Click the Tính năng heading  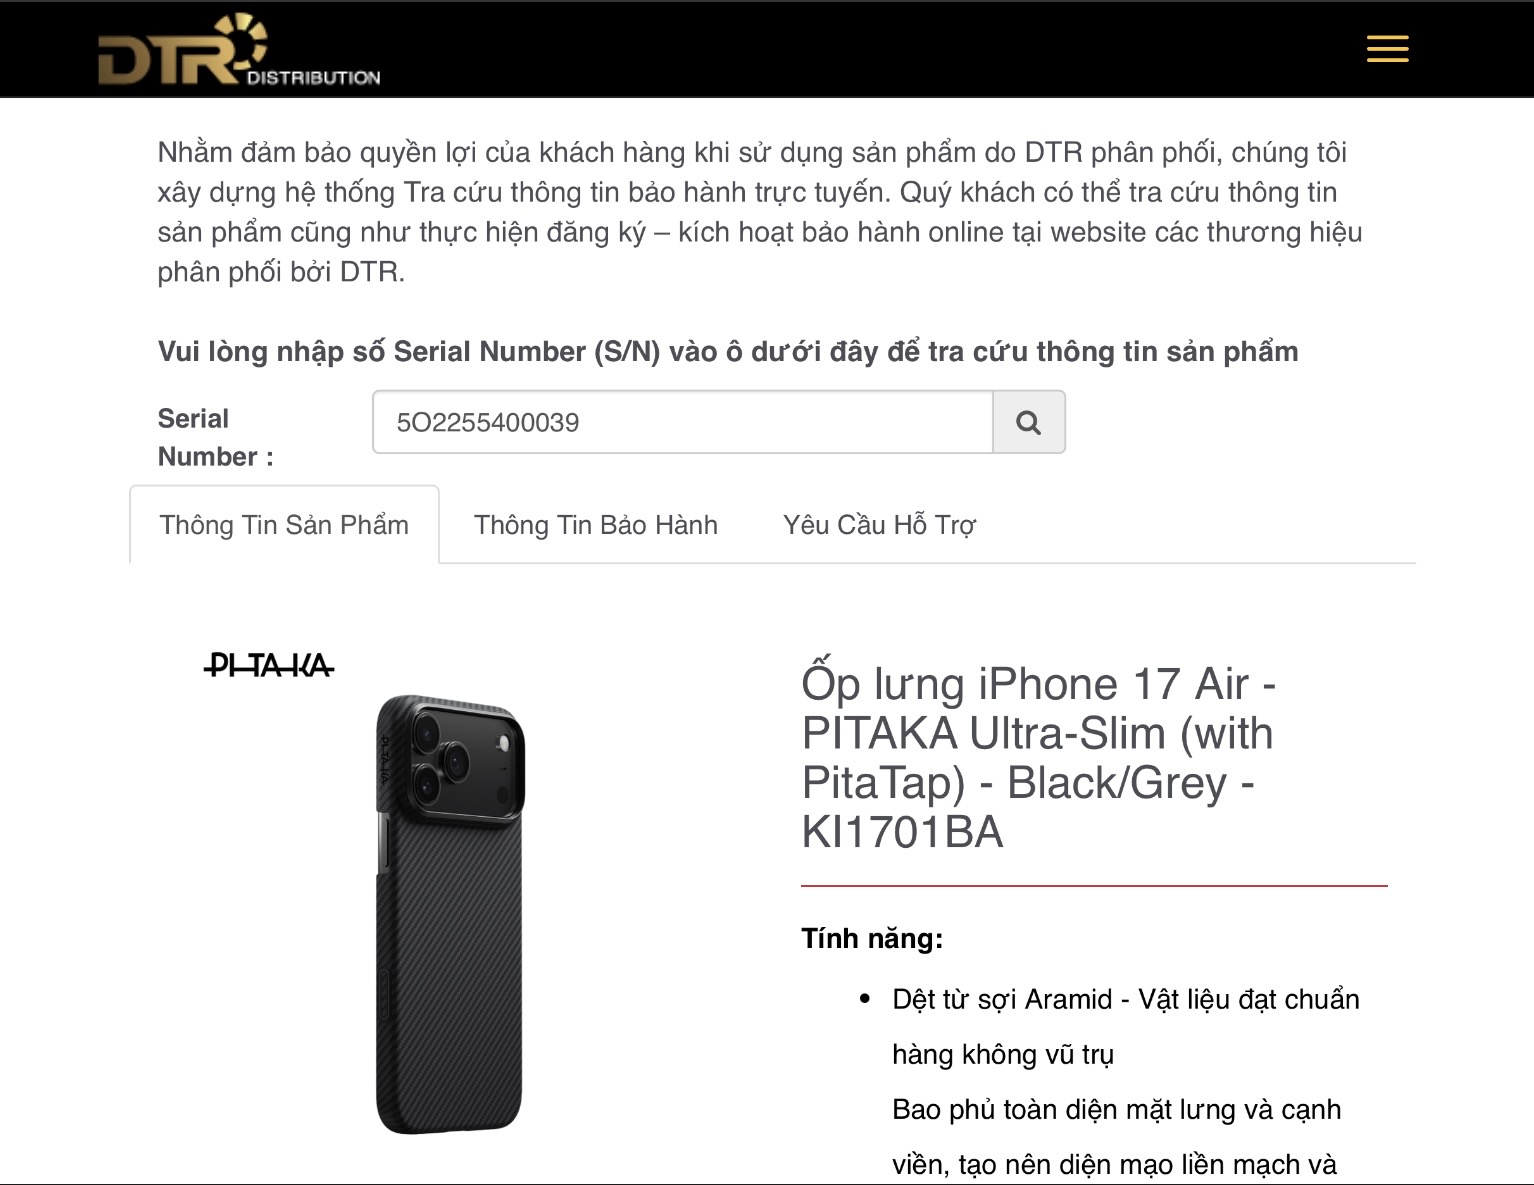[x=872, y=938]
